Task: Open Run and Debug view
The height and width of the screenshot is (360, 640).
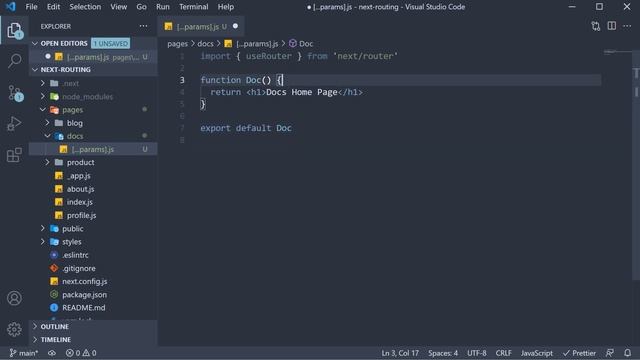Action: [x=14, y=124]
